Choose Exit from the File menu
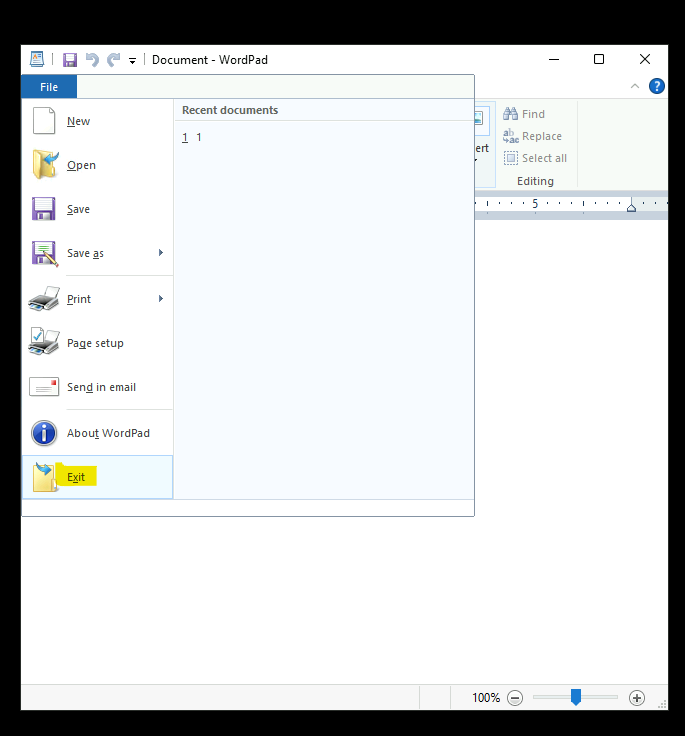The width and height of the screenshot is (685, 736). point(97,477)
